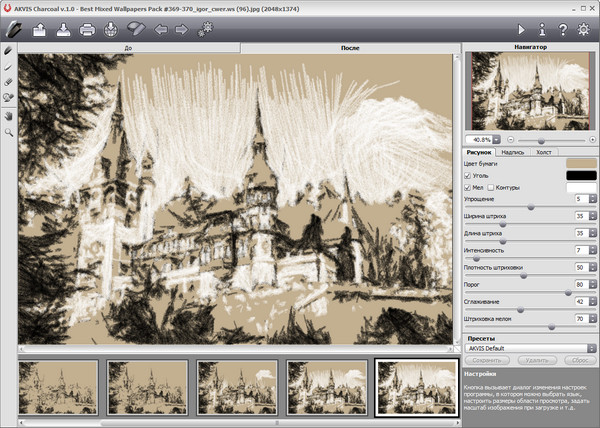Click the open image icon in toolbar
Screen dimensions: 600x428
pos(40,29)
